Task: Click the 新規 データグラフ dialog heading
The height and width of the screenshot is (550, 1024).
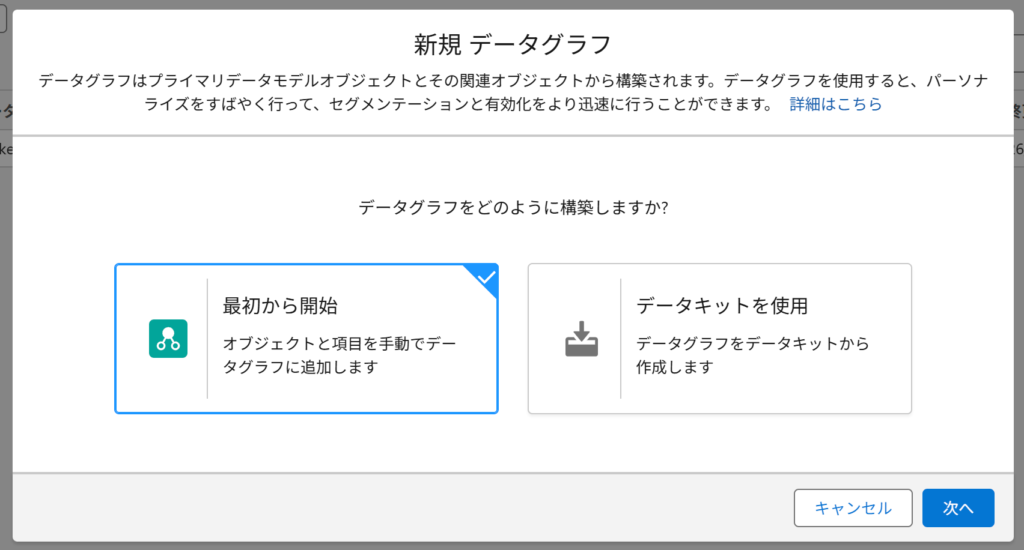Action: [x=513, y=44]
